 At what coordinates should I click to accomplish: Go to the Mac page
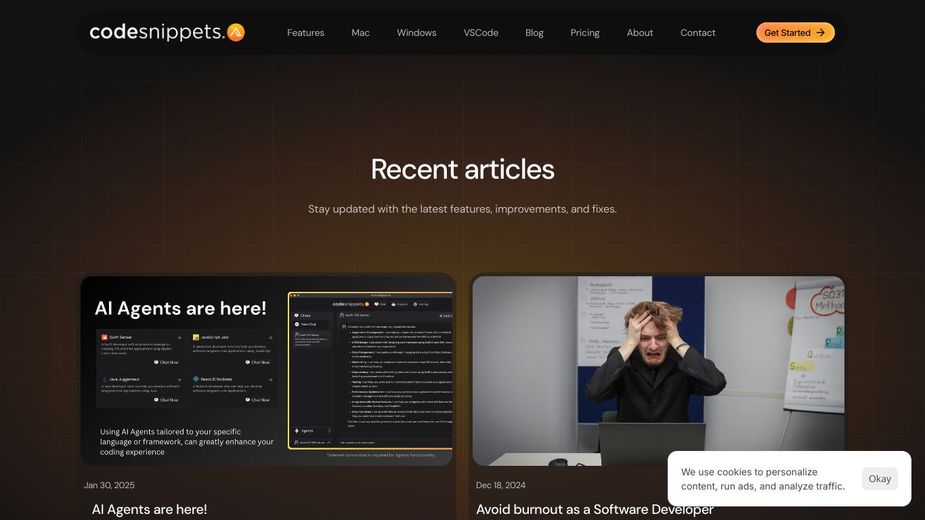pos(360,33)
